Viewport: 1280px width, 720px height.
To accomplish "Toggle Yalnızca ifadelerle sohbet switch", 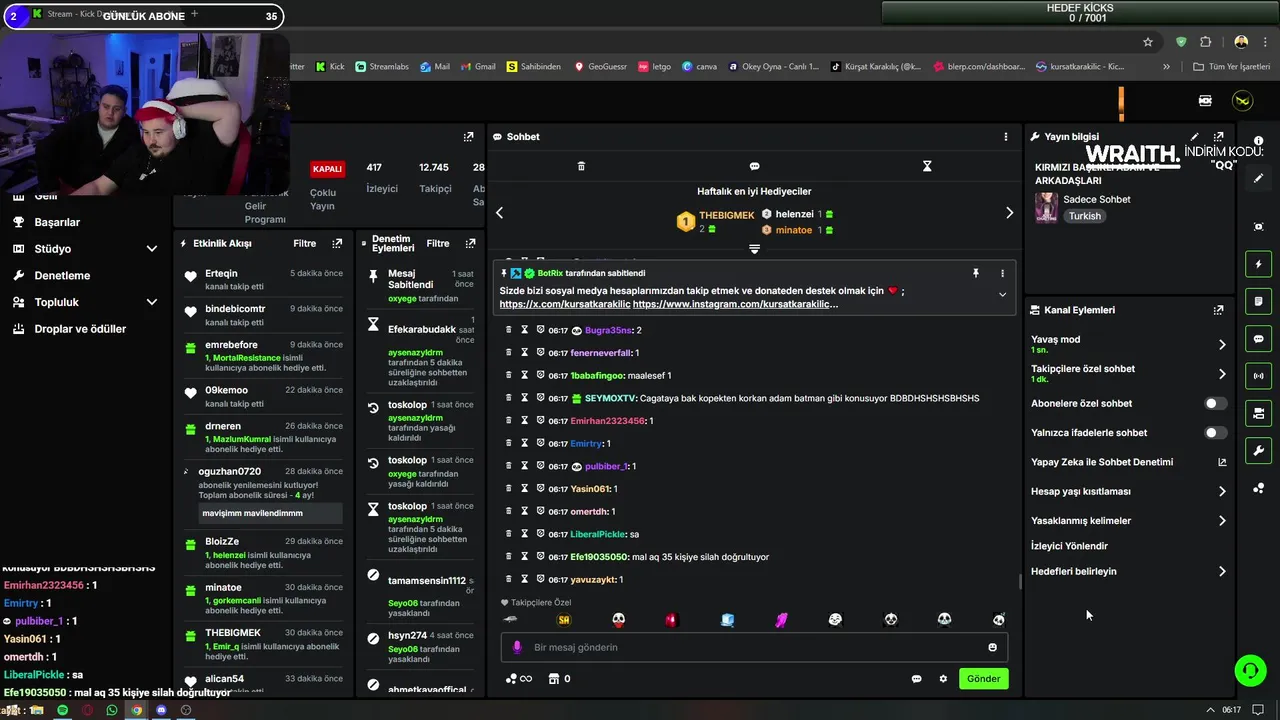I will coord(1215,433).
